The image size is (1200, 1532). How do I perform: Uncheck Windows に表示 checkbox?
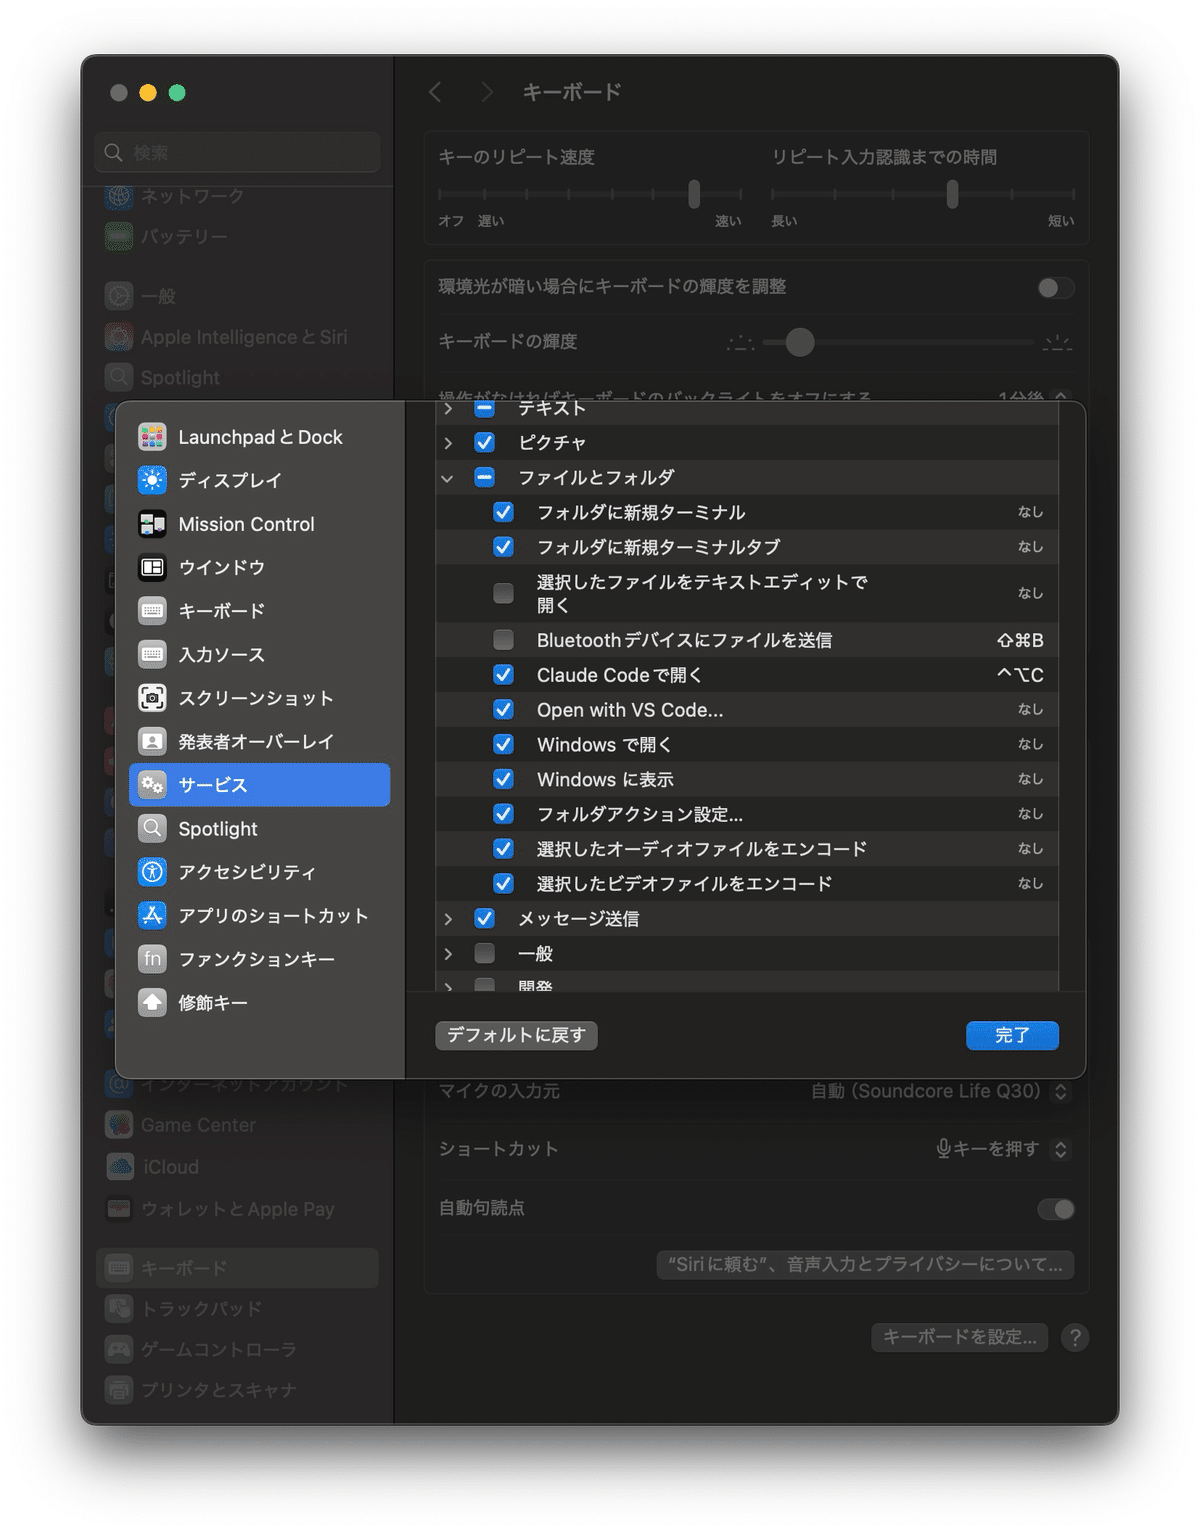[x=504, y=780]
